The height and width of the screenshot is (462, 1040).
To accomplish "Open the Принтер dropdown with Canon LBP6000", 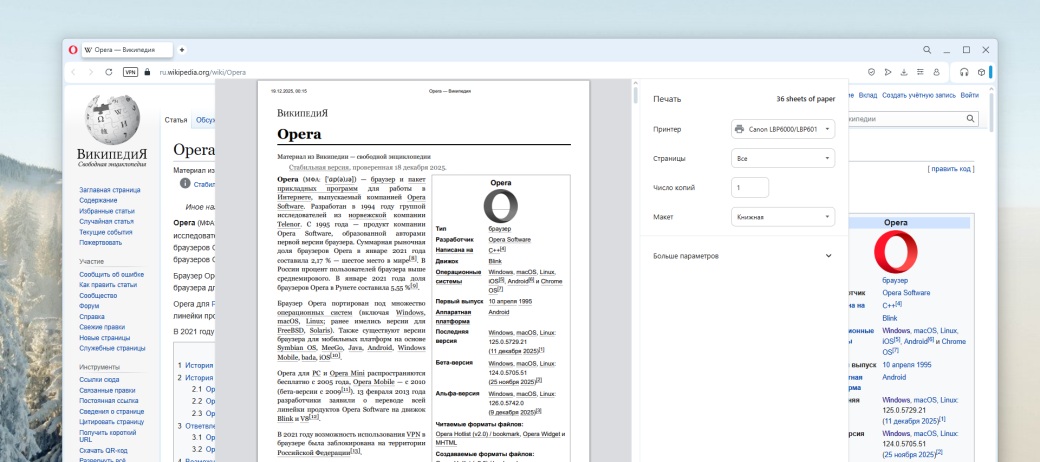I will (x=782, y=129).
